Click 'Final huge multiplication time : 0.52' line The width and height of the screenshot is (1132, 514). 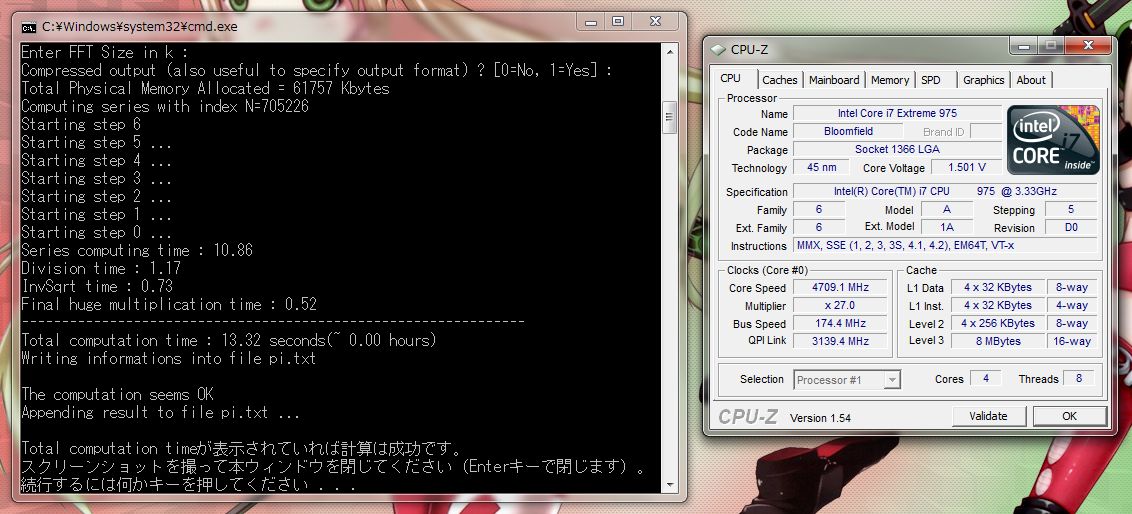[x=169, y=305]
